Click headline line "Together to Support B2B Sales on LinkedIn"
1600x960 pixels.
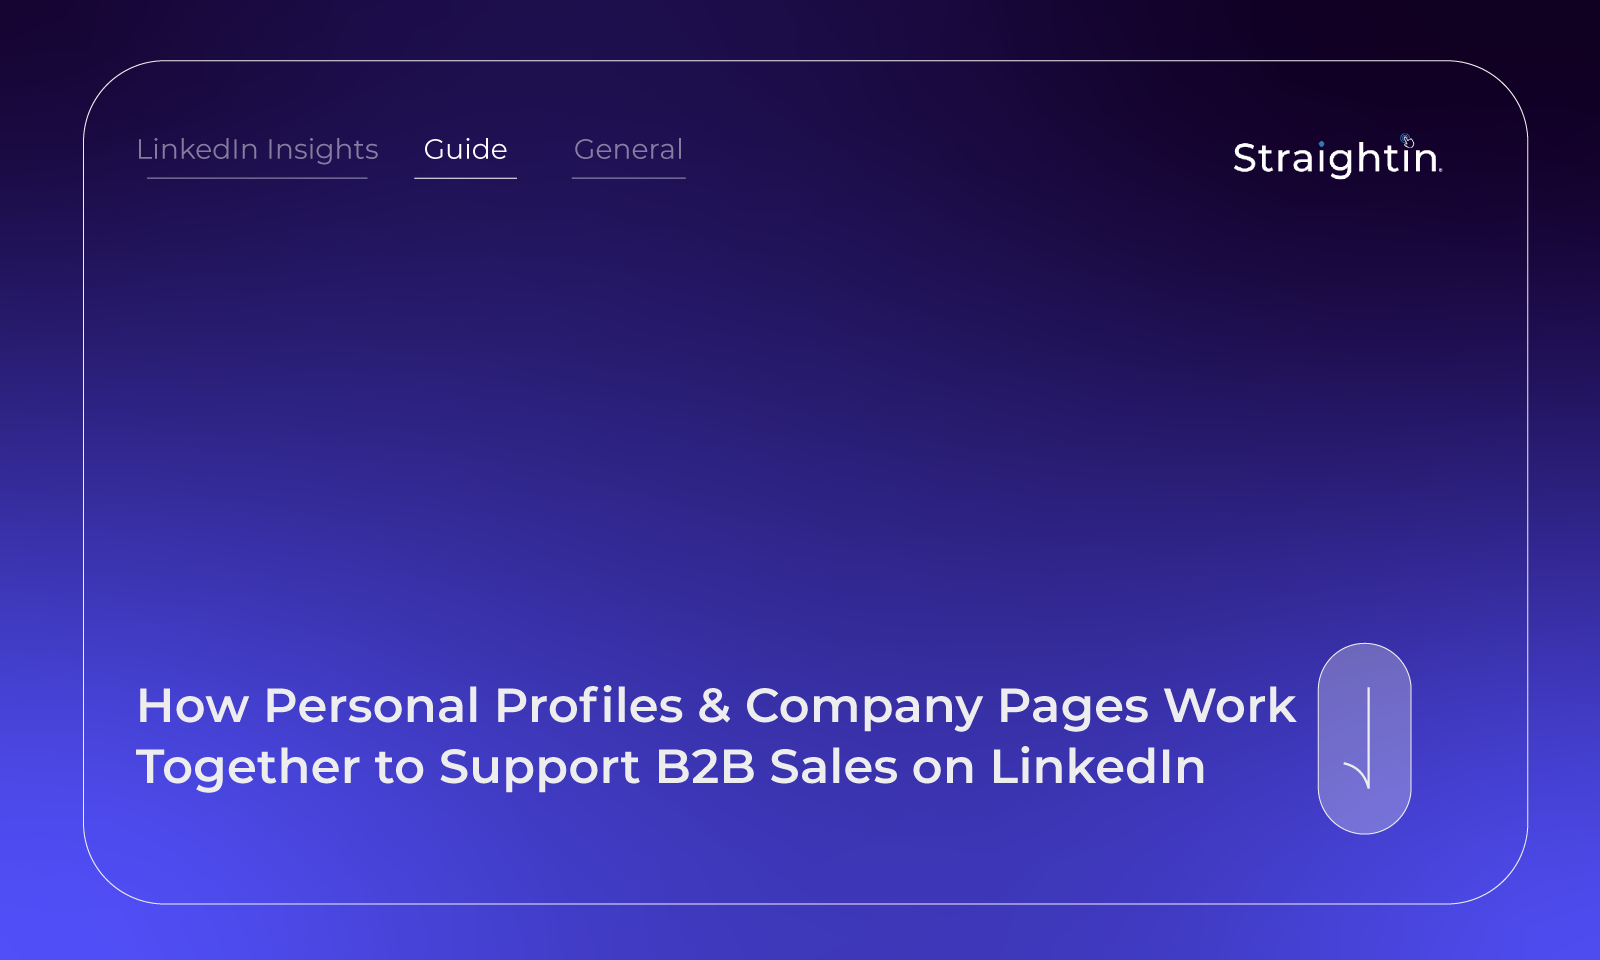[x=670, y=767]
